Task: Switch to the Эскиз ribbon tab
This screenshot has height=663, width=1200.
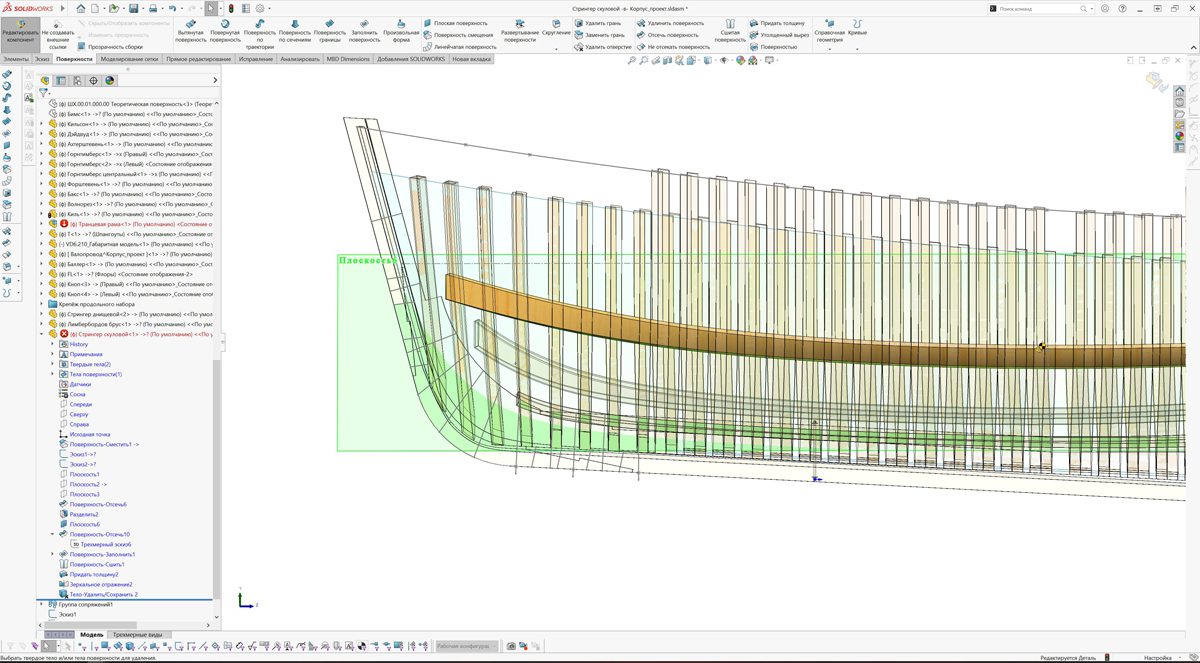Action: (x=41, y=59)
